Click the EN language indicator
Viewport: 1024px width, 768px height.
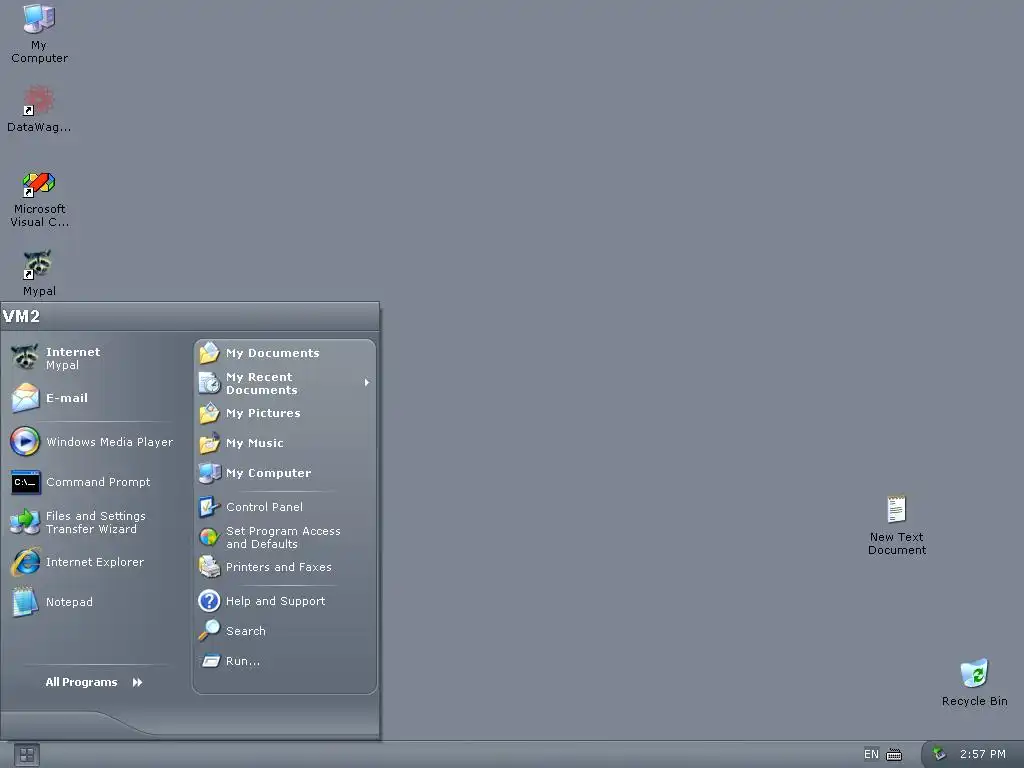pyautogui.click(x=872, y=754)
